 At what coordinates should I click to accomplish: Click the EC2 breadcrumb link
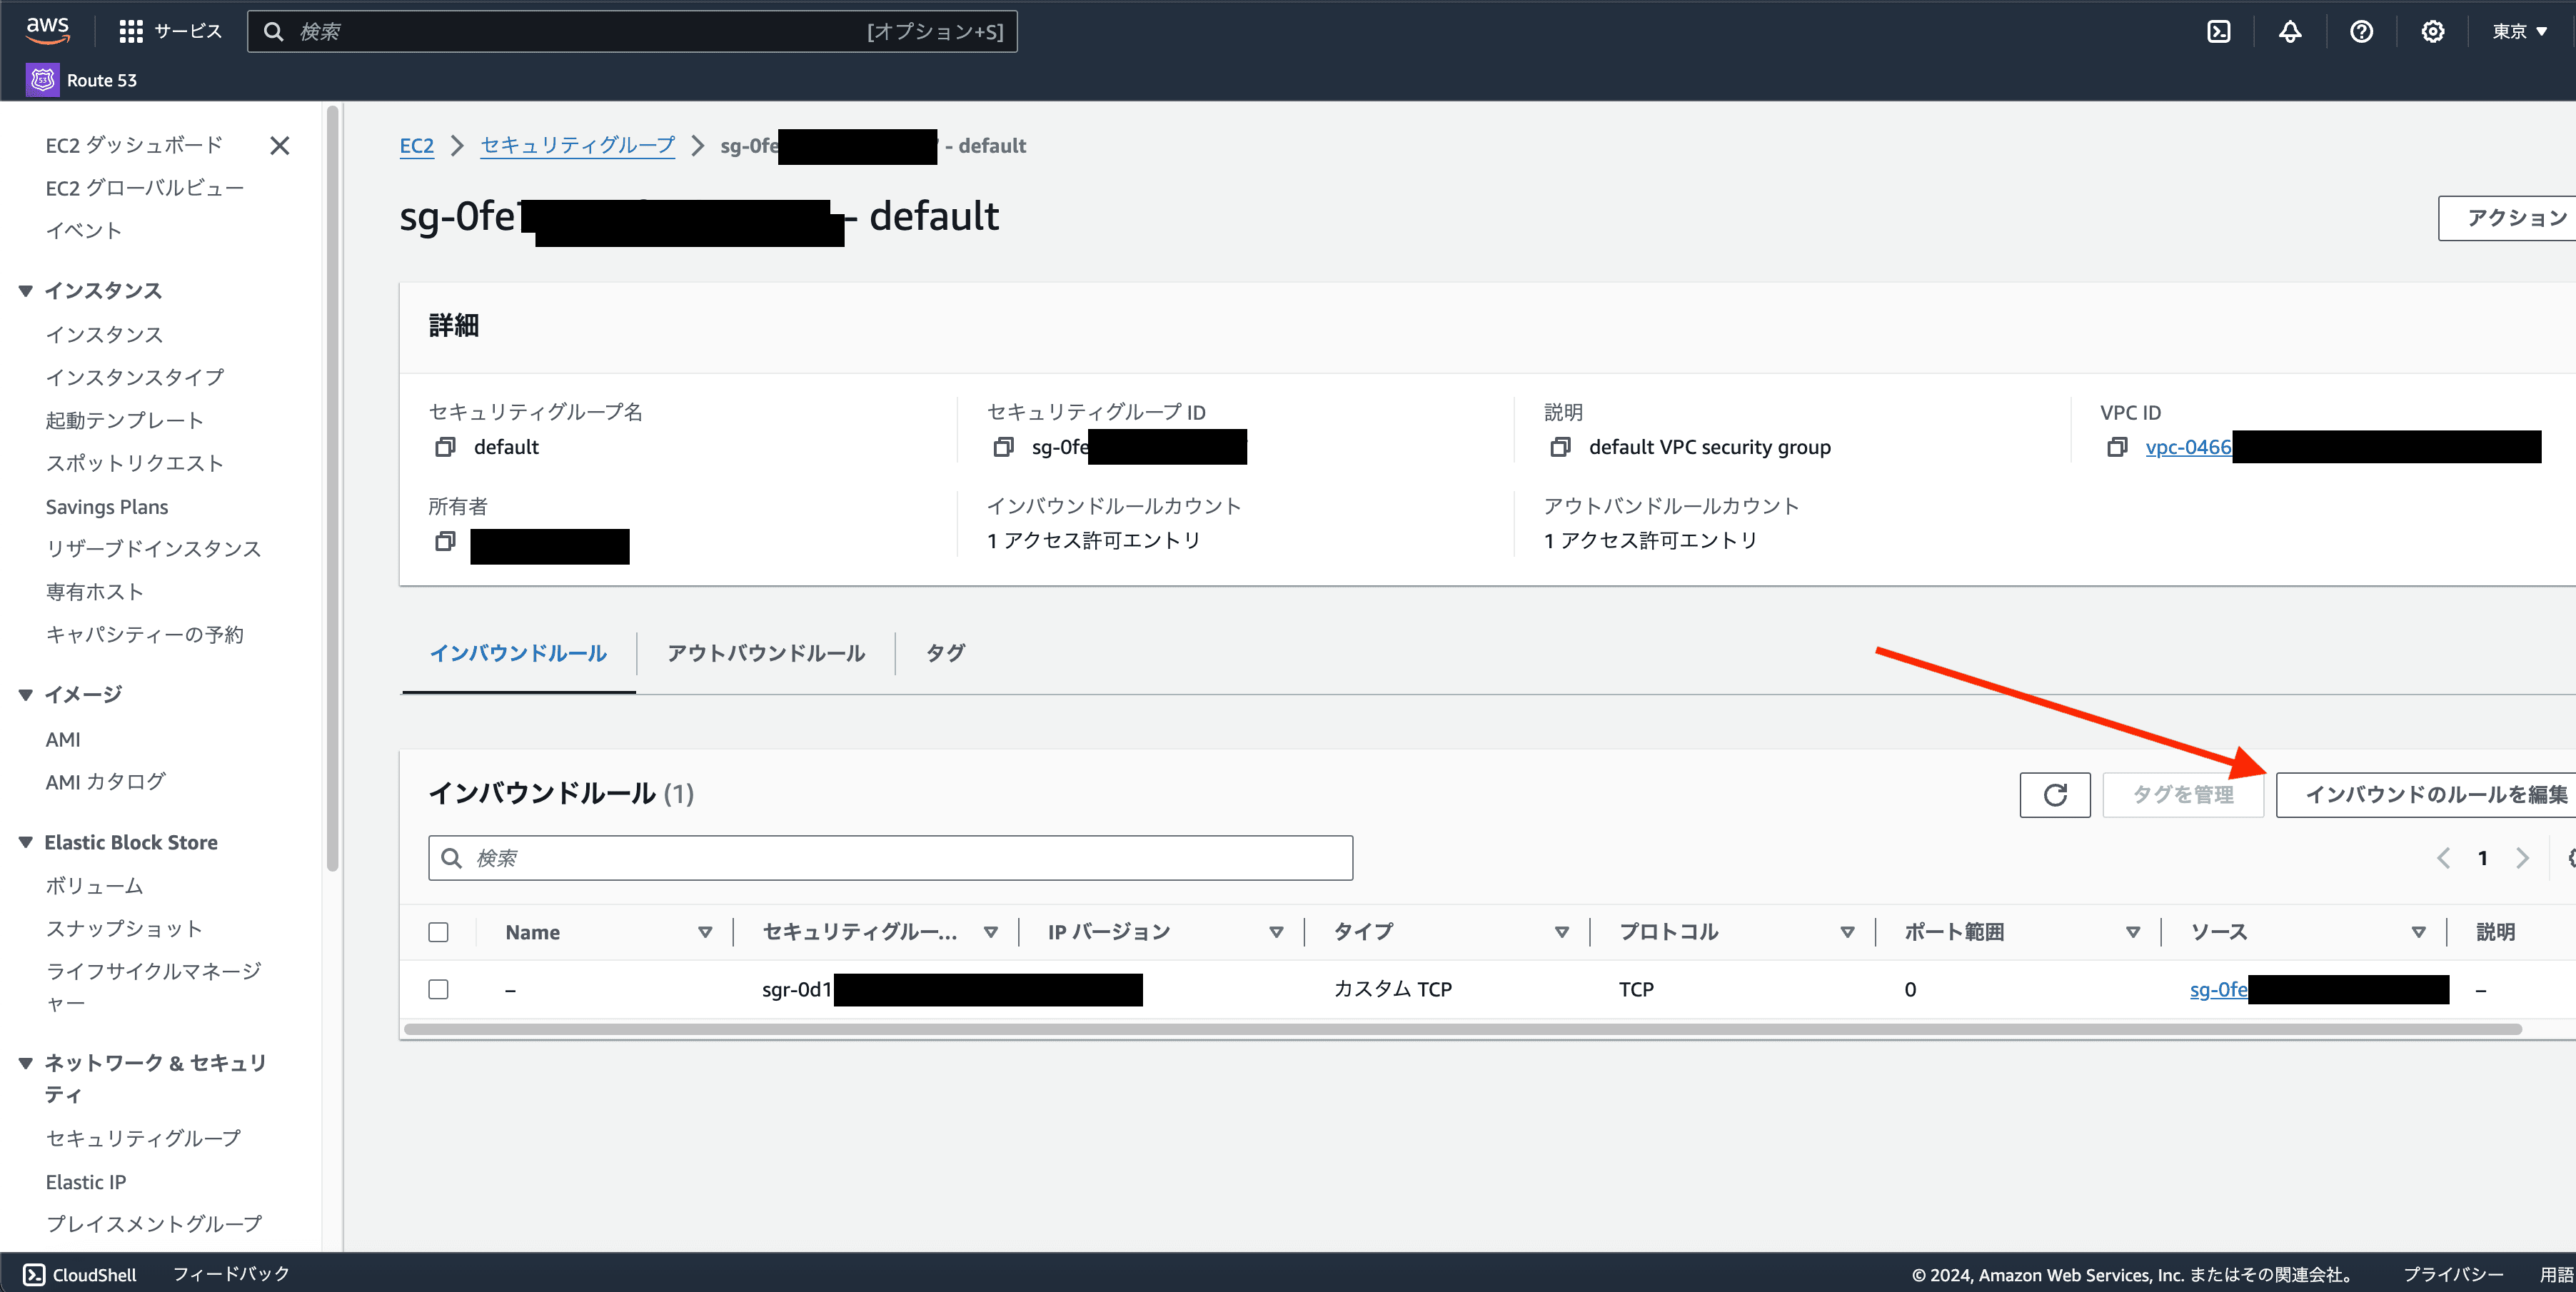click(417, 146)
